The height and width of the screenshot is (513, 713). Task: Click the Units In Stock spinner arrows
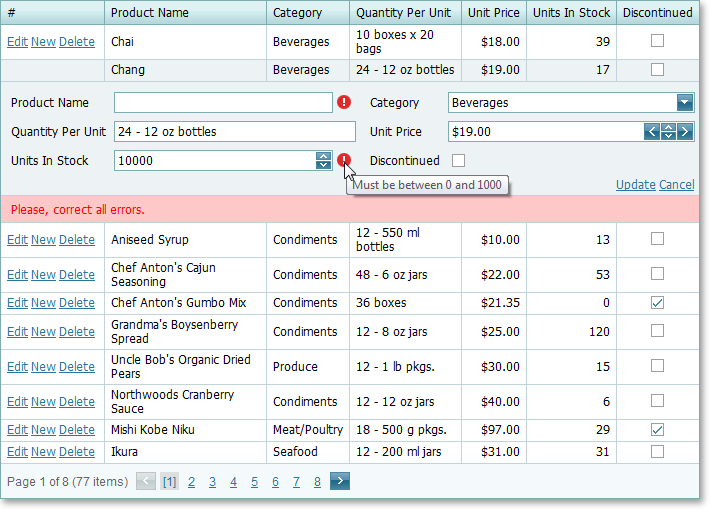323,161
